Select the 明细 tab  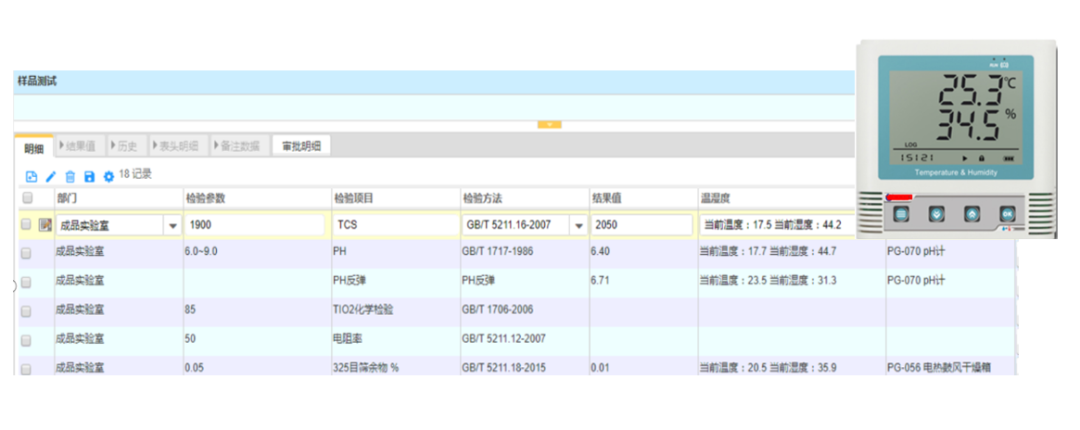coord(34,148)
